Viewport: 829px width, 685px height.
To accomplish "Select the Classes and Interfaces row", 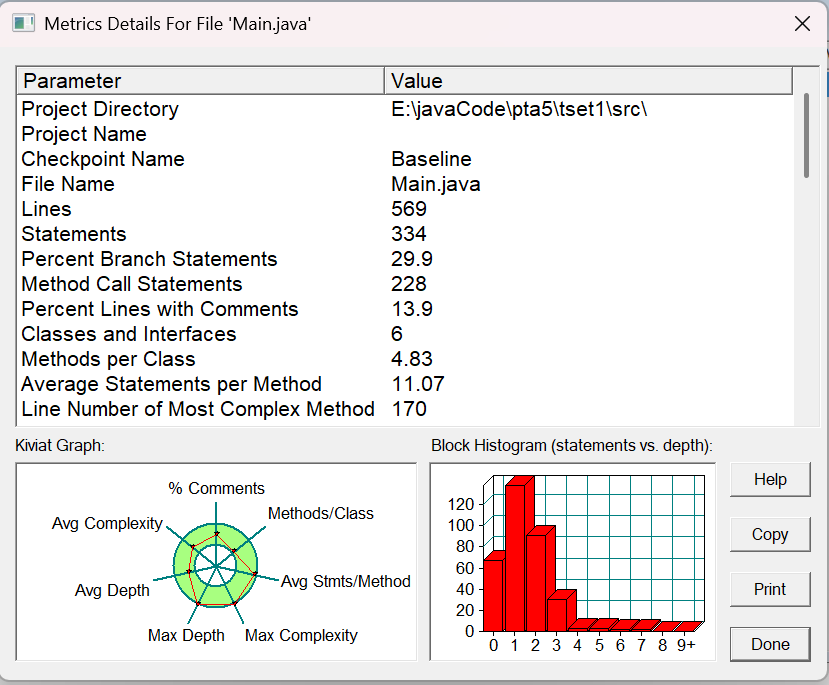I will pyautogui.click(x=405, y=334).
